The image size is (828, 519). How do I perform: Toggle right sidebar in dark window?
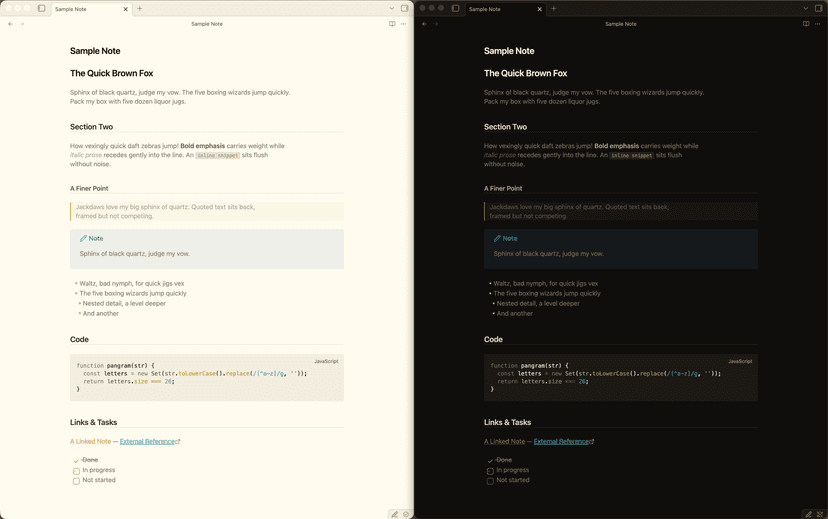(818, 8)
